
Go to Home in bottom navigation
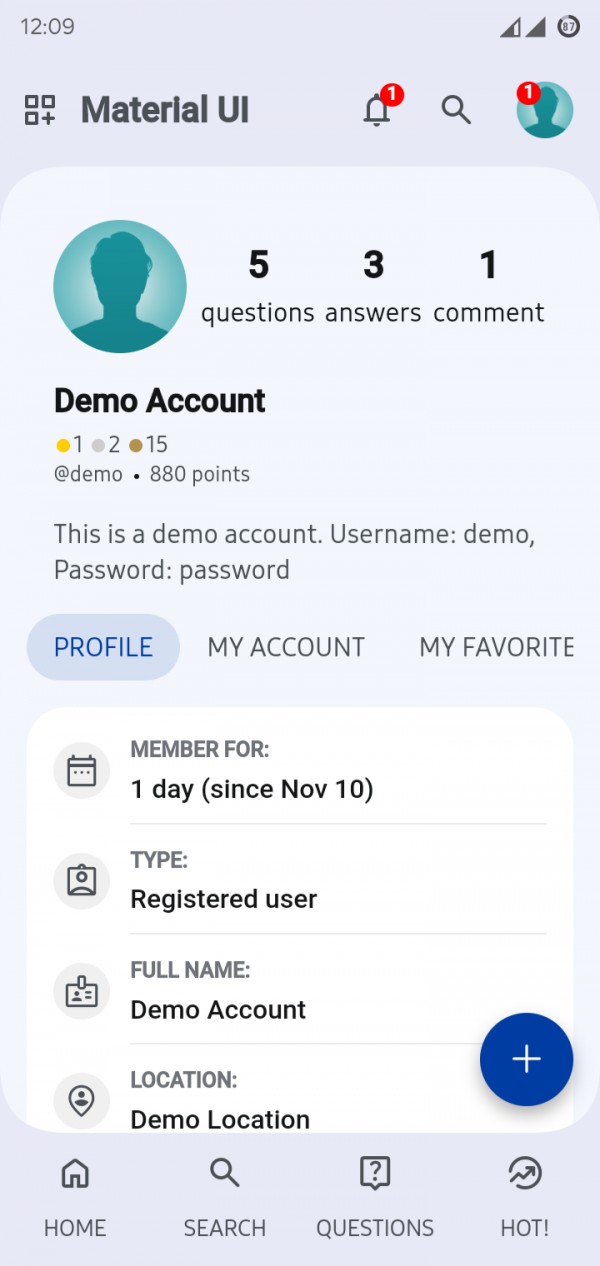(75, 1196)
